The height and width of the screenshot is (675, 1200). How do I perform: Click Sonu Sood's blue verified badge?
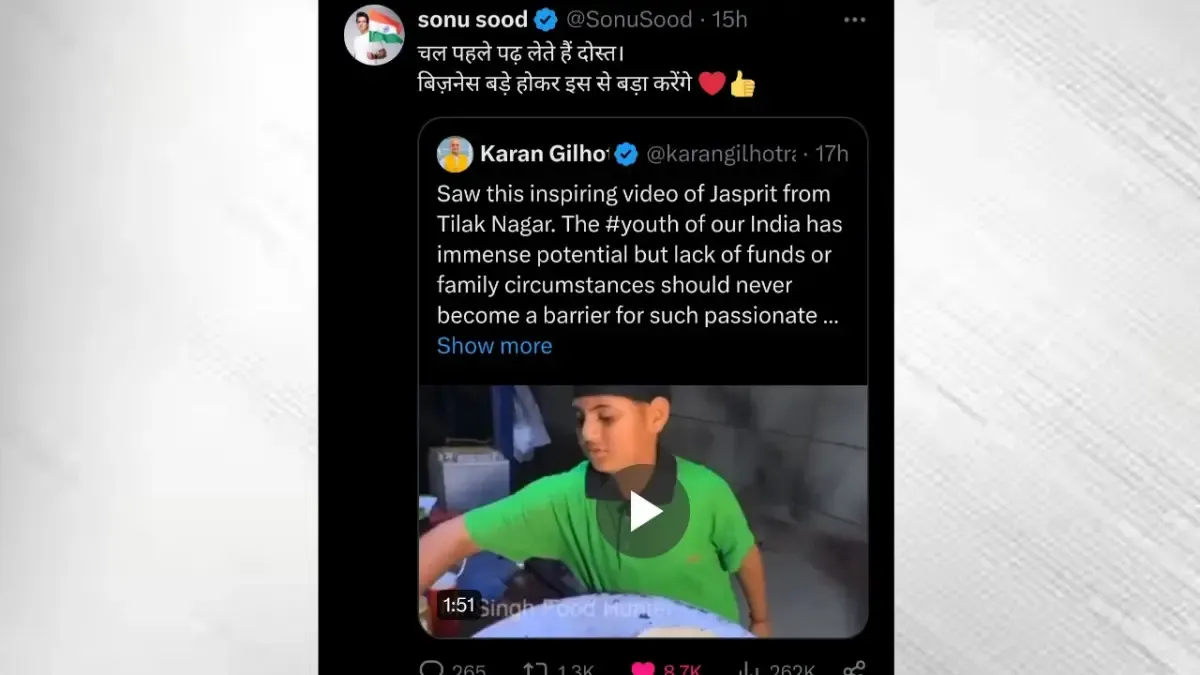[x=546, y=20]
